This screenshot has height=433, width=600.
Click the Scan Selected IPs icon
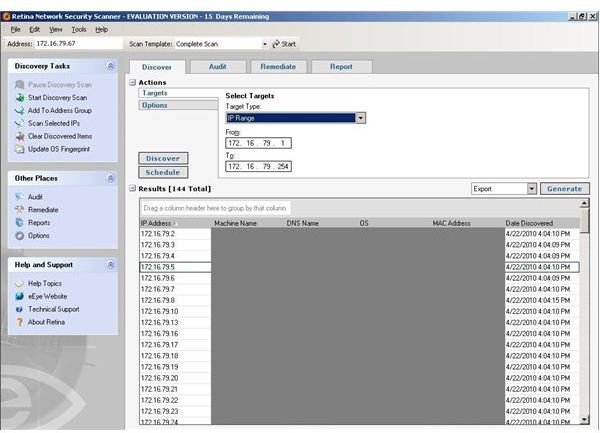tap(20, 123)
